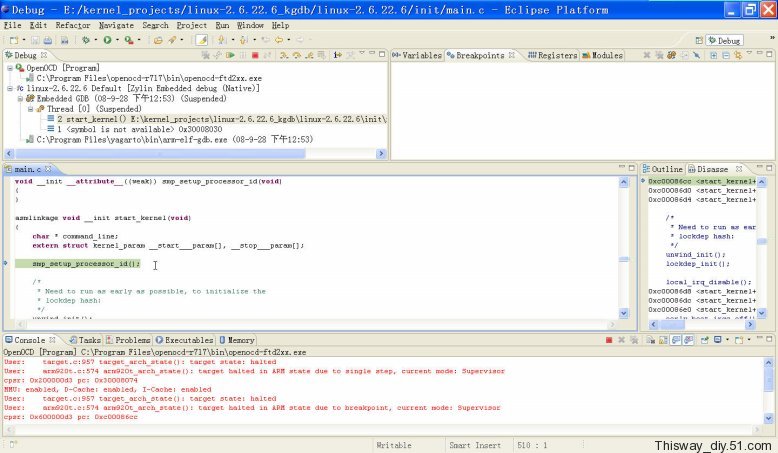
Task: Click Step Into in Debug view toolbar
Action: coord(284,55)
